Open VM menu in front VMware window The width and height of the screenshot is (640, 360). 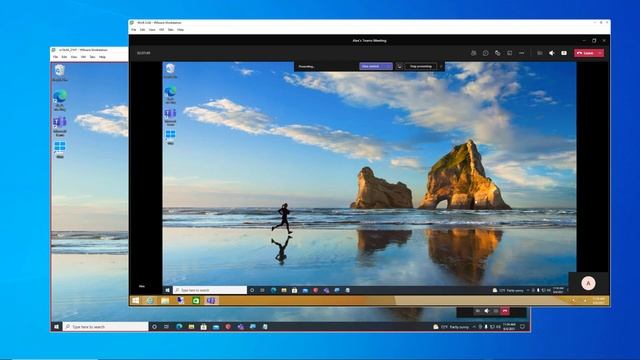[162, 30]
